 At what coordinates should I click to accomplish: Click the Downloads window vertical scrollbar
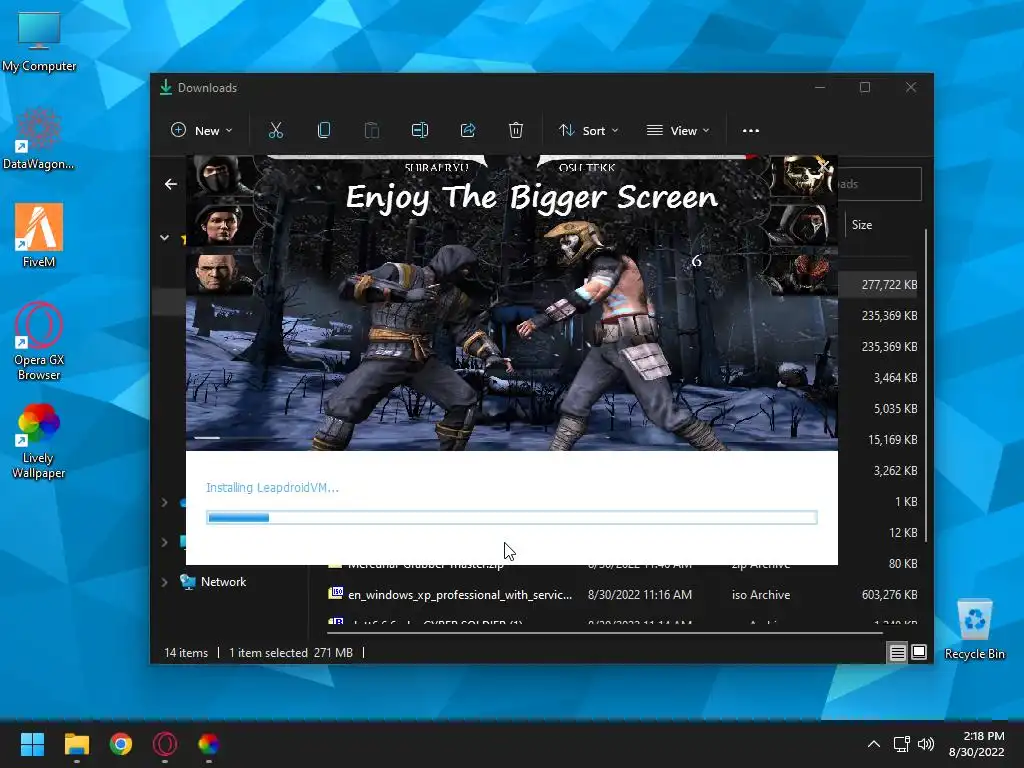[926, 385]
